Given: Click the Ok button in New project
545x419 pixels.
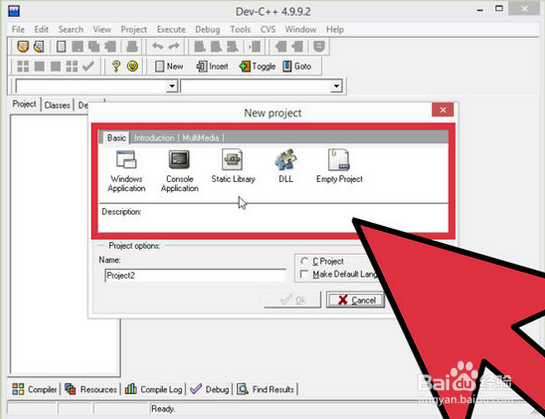Looking at the screenshot, I should pyautogui.click(x=292, y=300).
